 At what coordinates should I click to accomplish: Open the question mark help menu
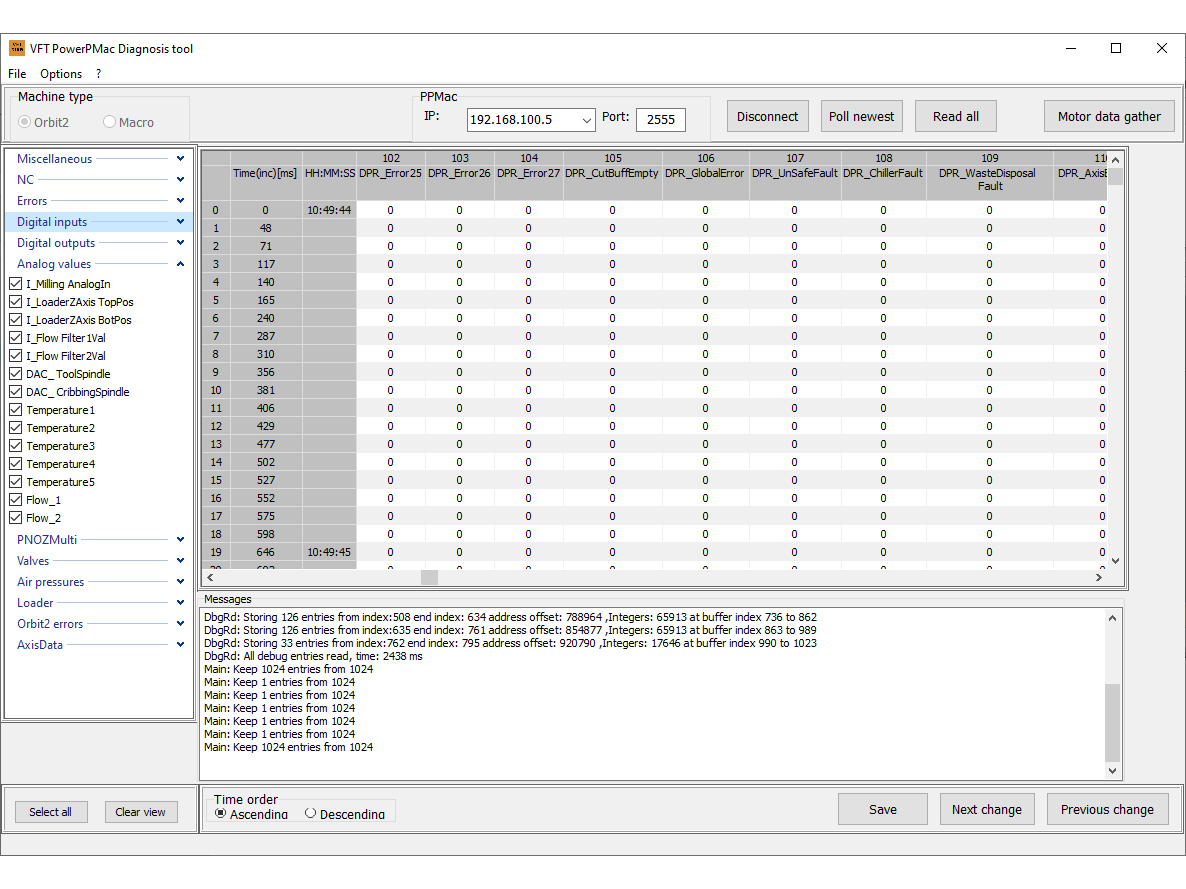99,74
